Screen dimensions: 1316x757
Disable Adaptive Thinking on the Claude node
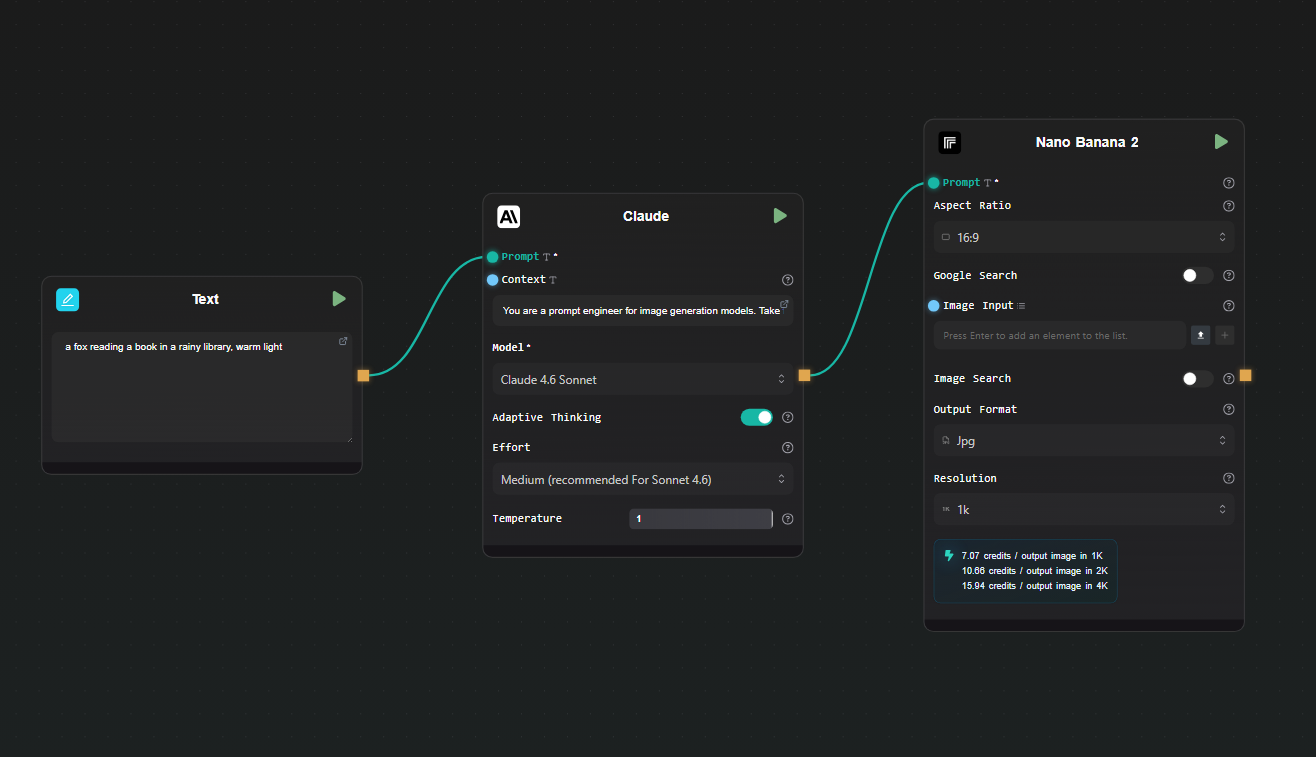(756, 417)
